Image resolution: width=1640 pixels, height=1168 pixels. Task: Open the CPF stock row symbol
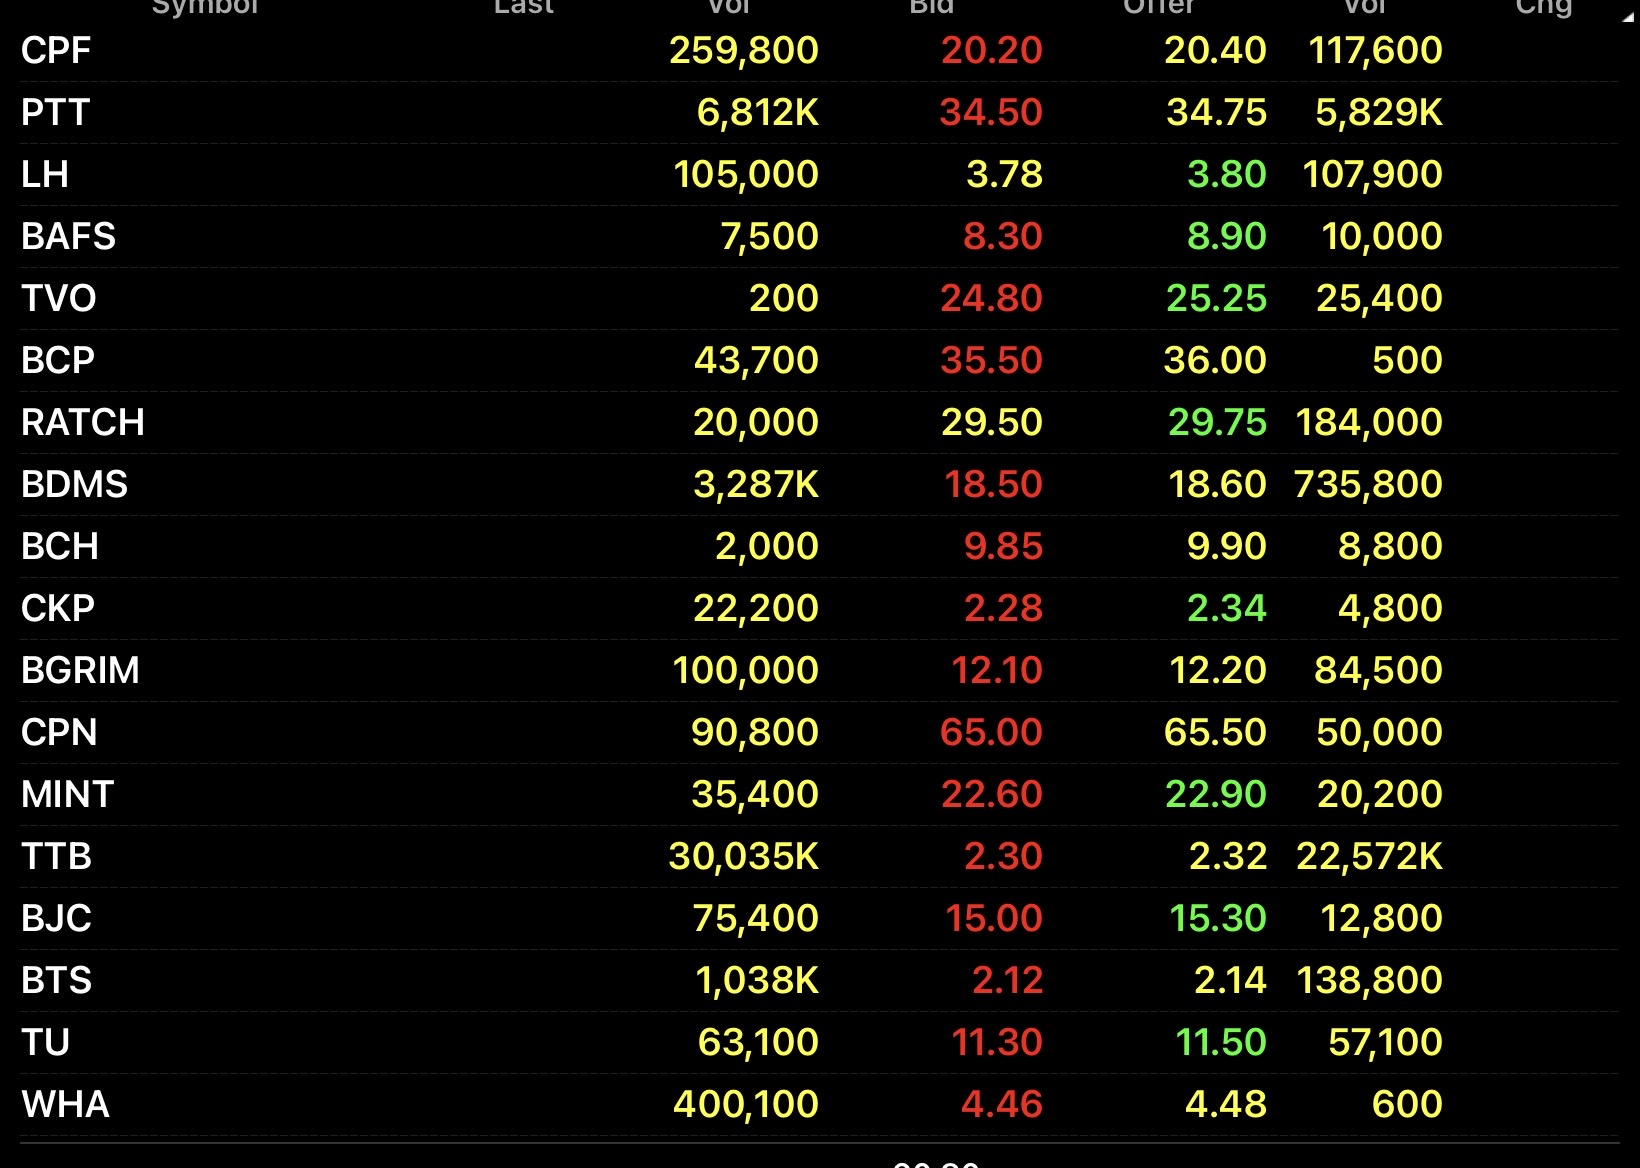click(56, 50)
